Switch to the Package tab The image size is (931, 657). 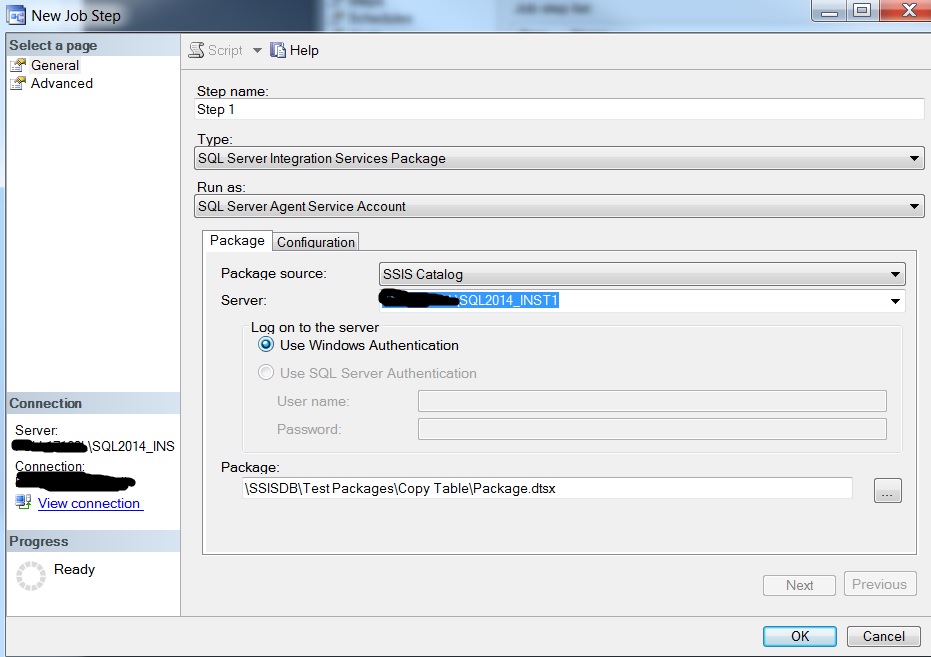(x=237, y=241)
